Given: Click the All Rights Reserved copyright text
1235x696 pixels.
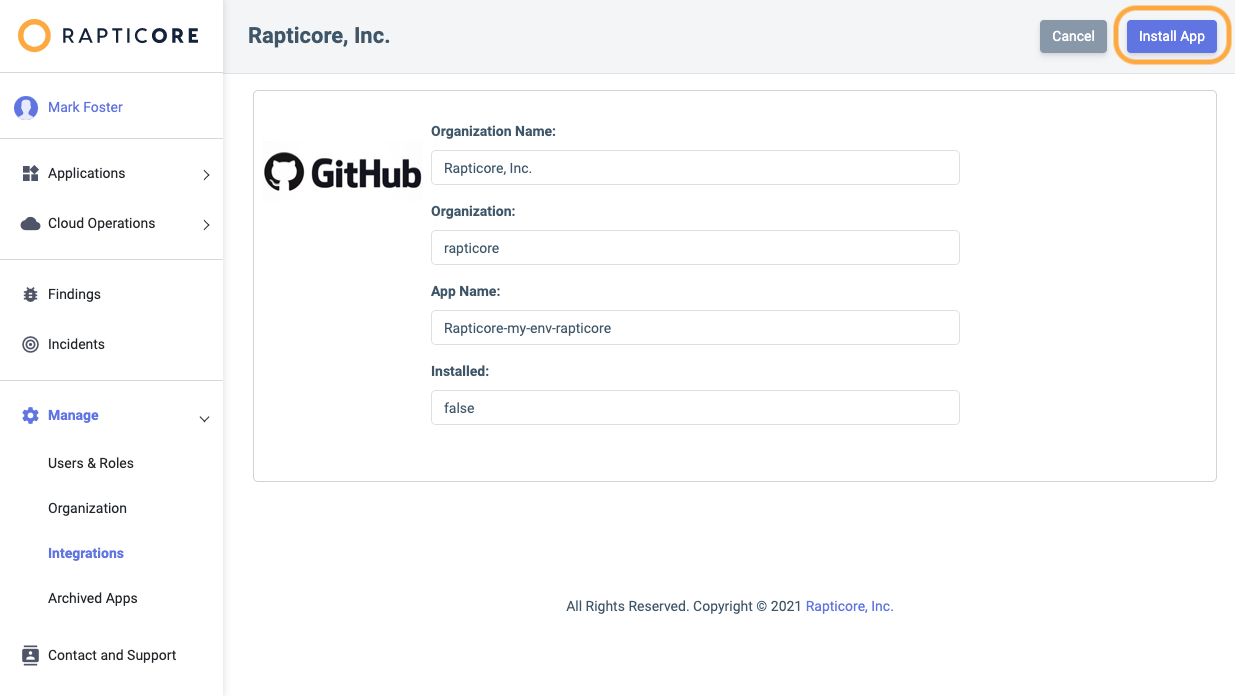Looking at the screenshot, I should pos(684,606).
